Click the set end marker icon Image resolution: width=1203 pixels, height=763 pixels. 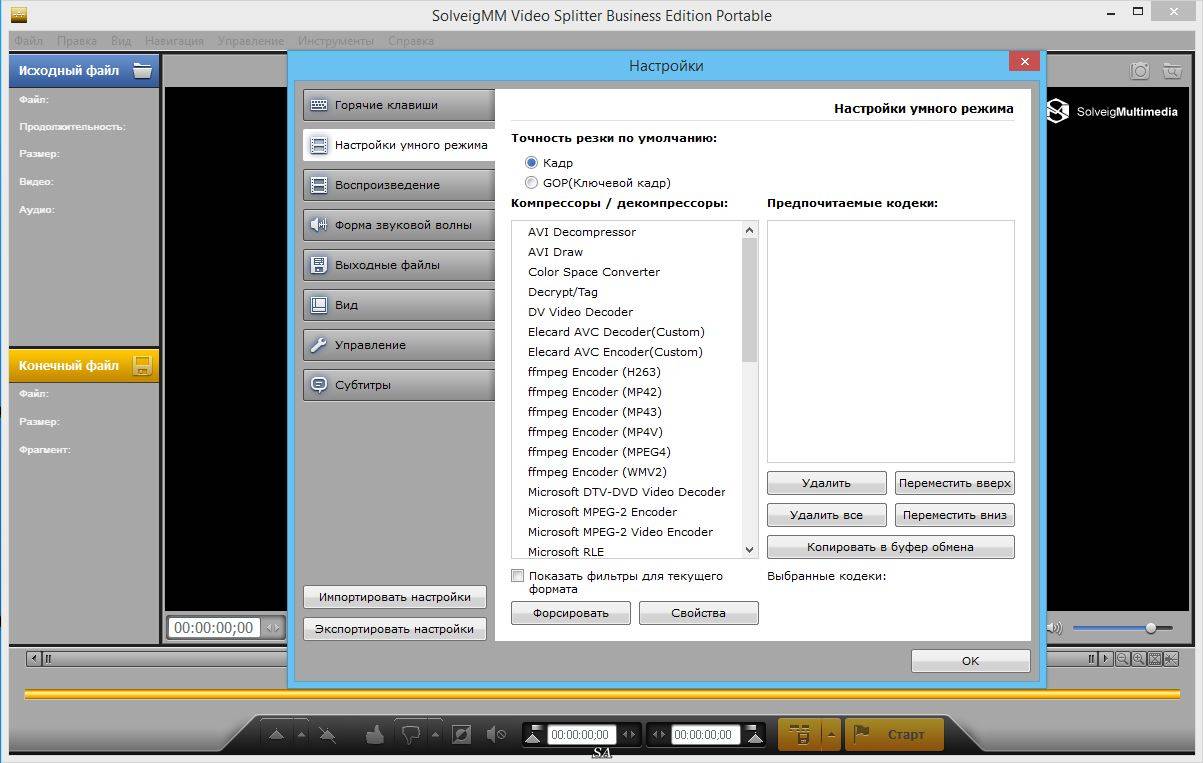(755, 735)
